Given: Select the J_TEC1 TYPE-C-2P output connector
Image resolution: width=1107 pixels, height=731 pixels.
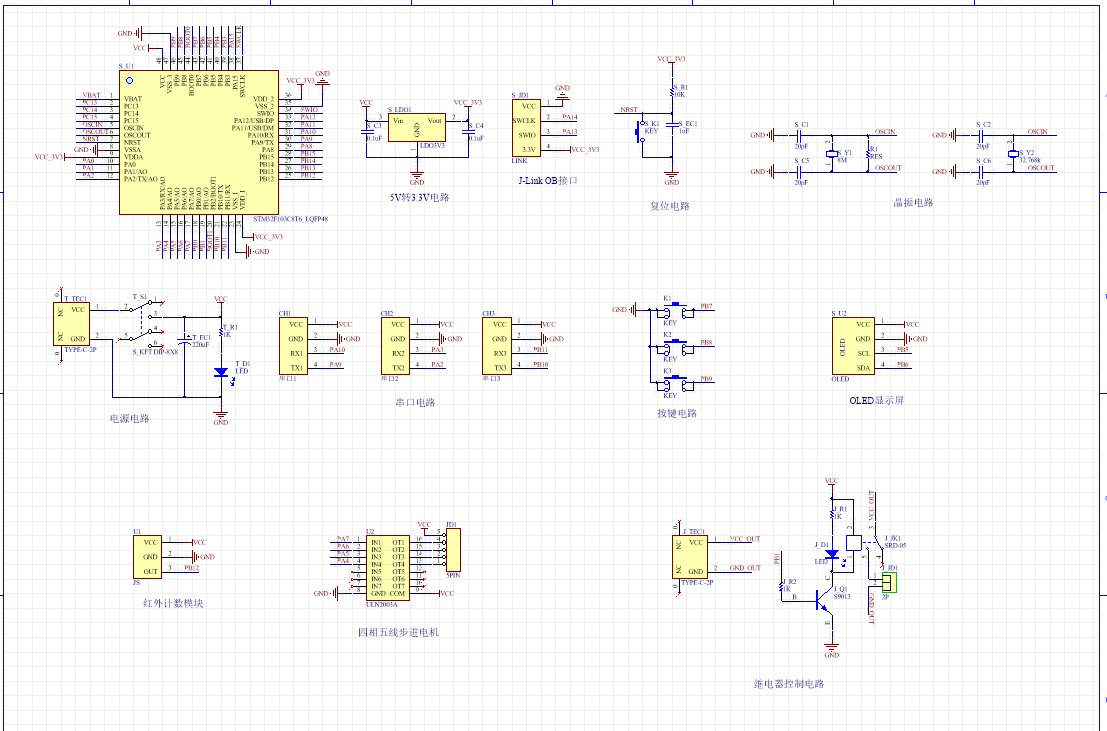Looking at the screenshot, I should (690, 557).
